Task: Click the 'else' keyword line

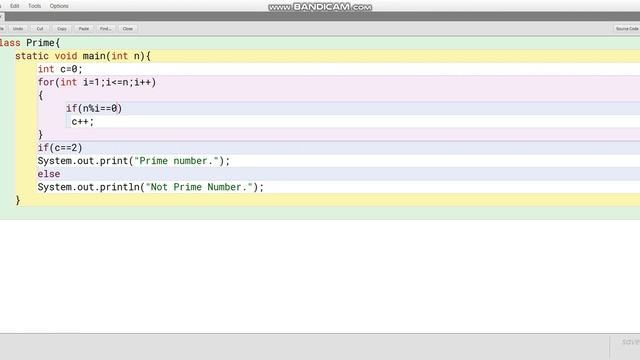Action: (x=49, y=174)
